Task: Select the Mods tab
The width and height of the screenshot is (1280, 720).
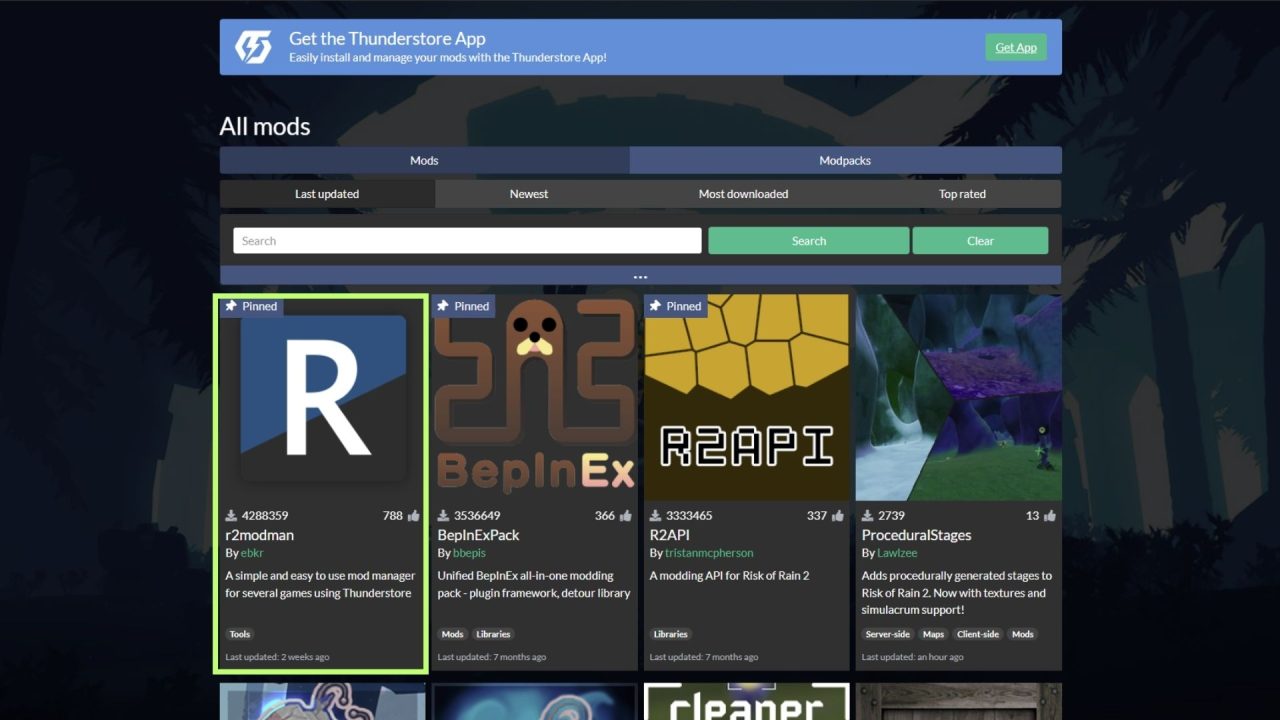Action: point(424,160)
